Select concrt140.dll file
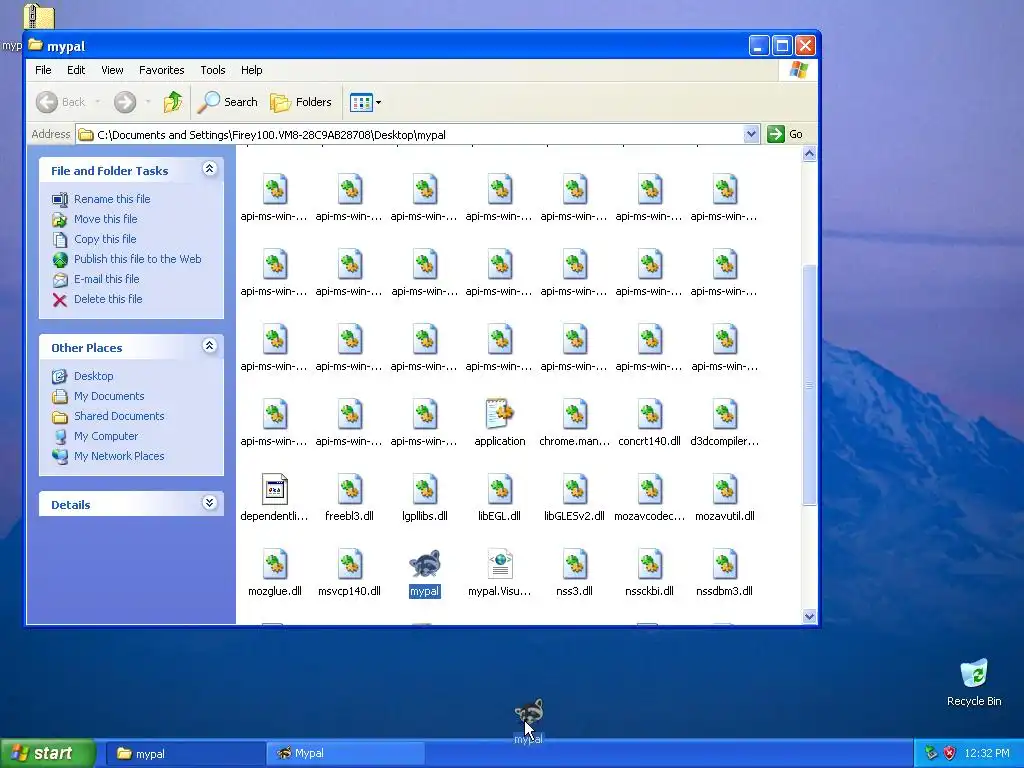This screenshot has width=1024, height=768. [649, 422]
